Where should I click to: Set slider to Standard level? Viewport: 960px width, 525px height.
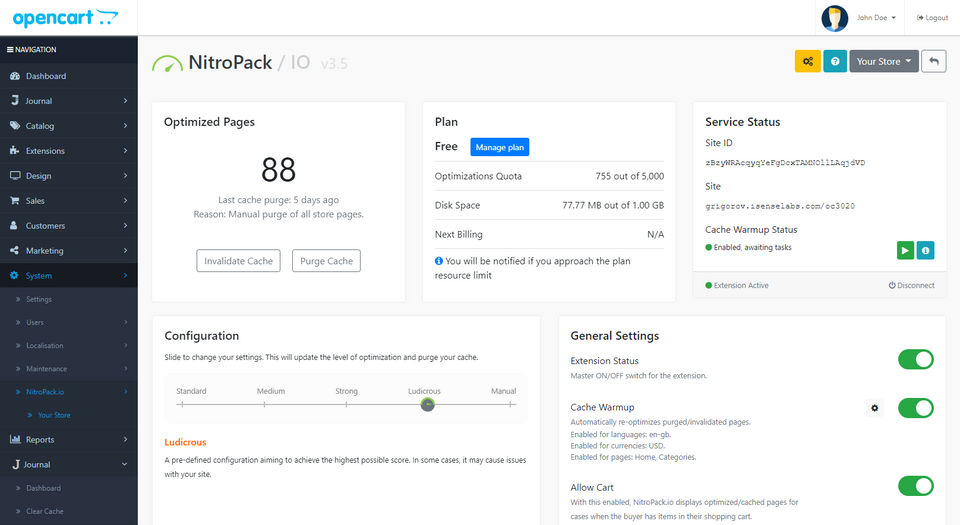click(182, 404)
